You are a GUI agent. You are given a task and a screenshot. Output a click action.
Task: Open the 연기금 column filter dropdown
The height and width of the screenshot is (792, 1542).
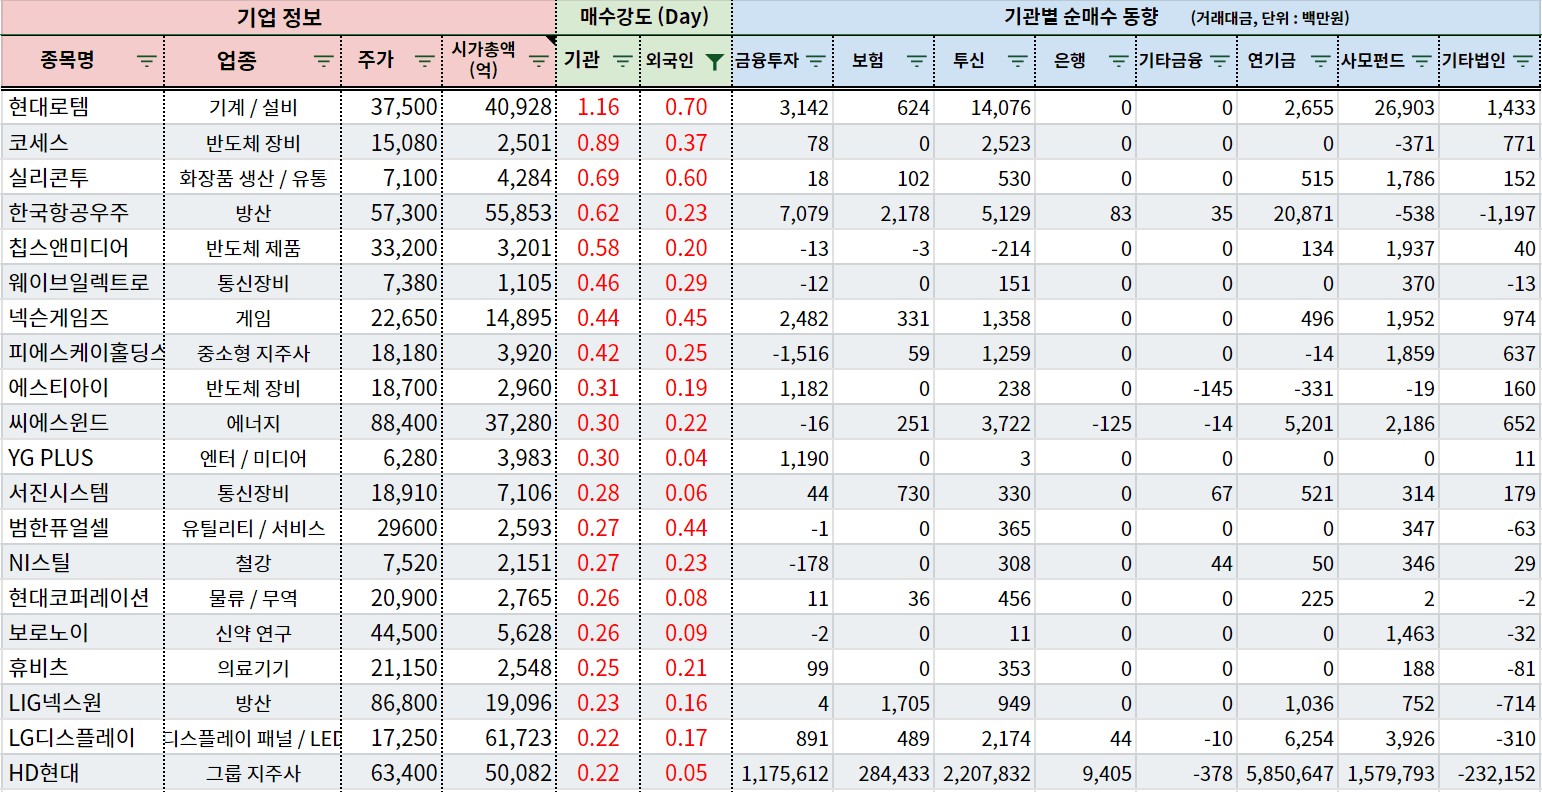(1320, 61)
